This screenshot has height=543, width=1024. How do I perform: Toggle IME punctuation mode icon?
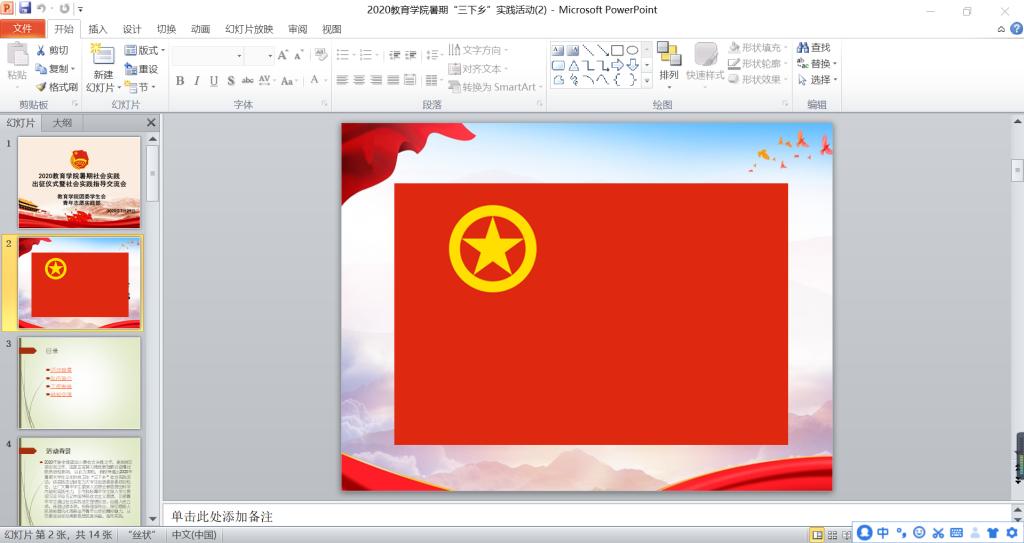click(901, 533)
